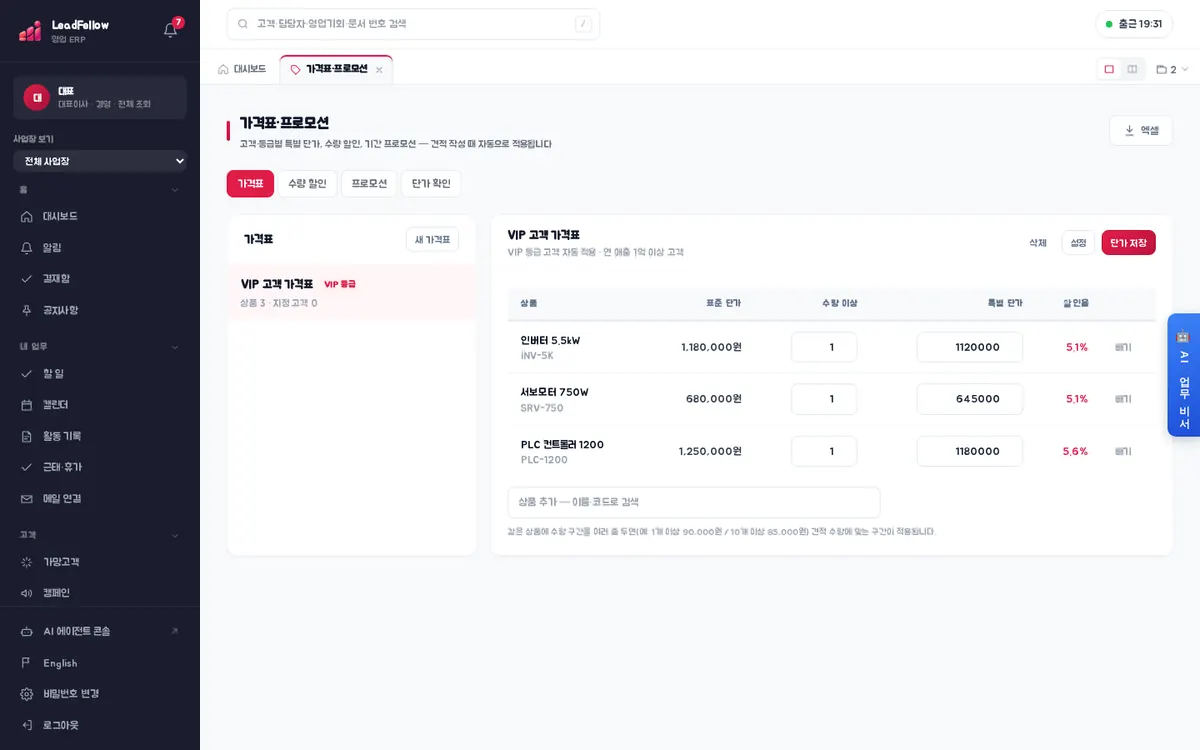Remove the 인버터 5.5kW row via 빼기
The height and width of the screenshot is (750, 1200).
coord(1123,347)
